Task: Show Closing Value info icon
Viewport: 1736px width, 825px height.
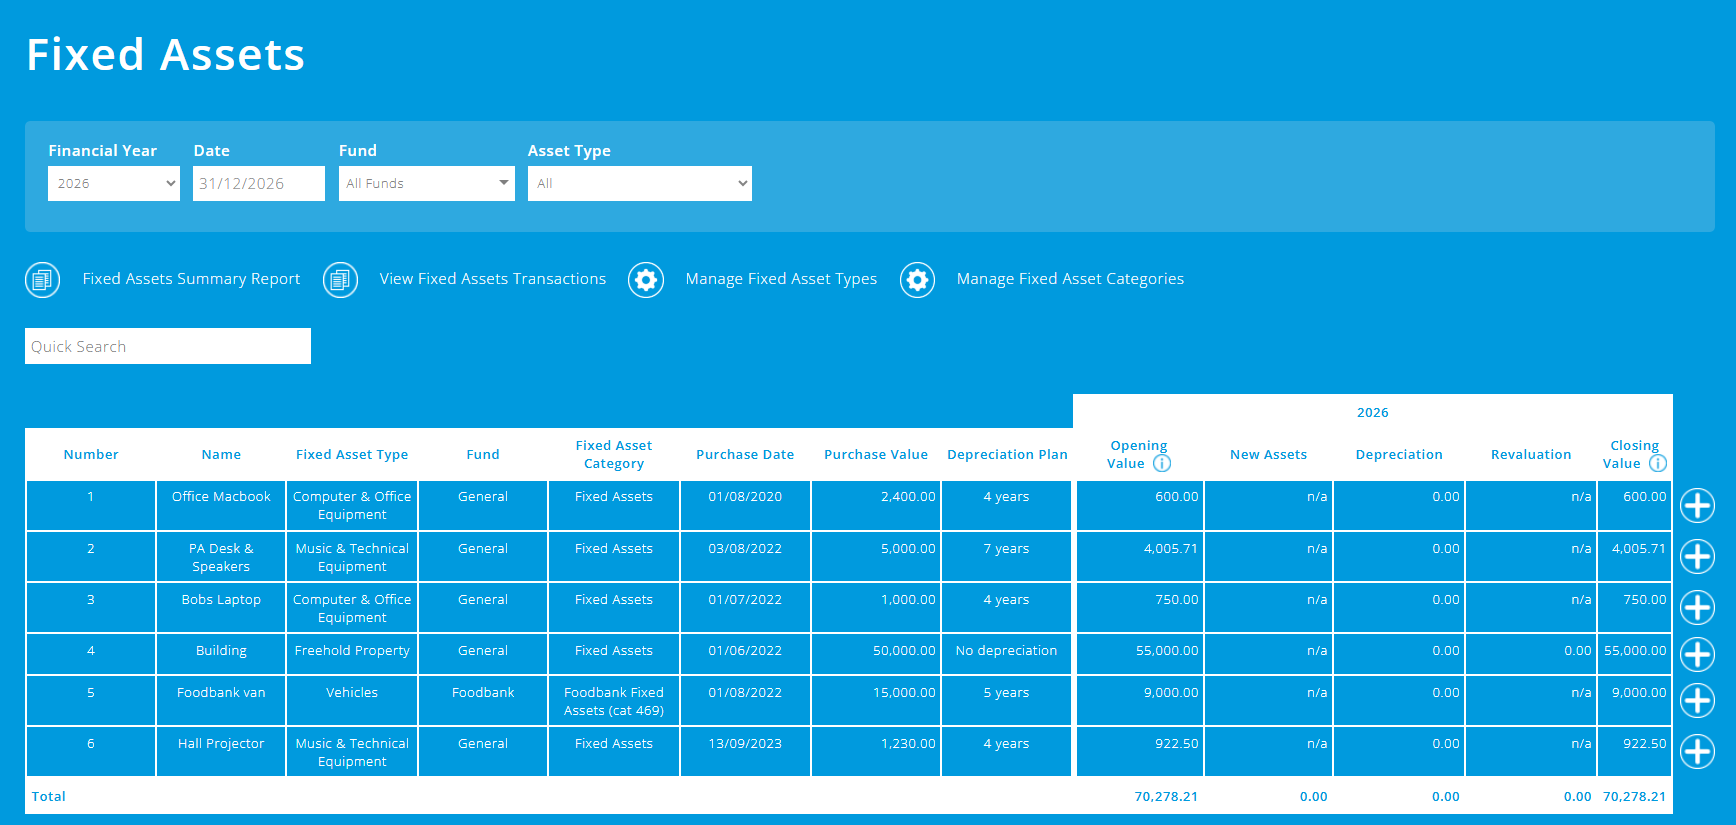Action: click(x=1657, y=463)
